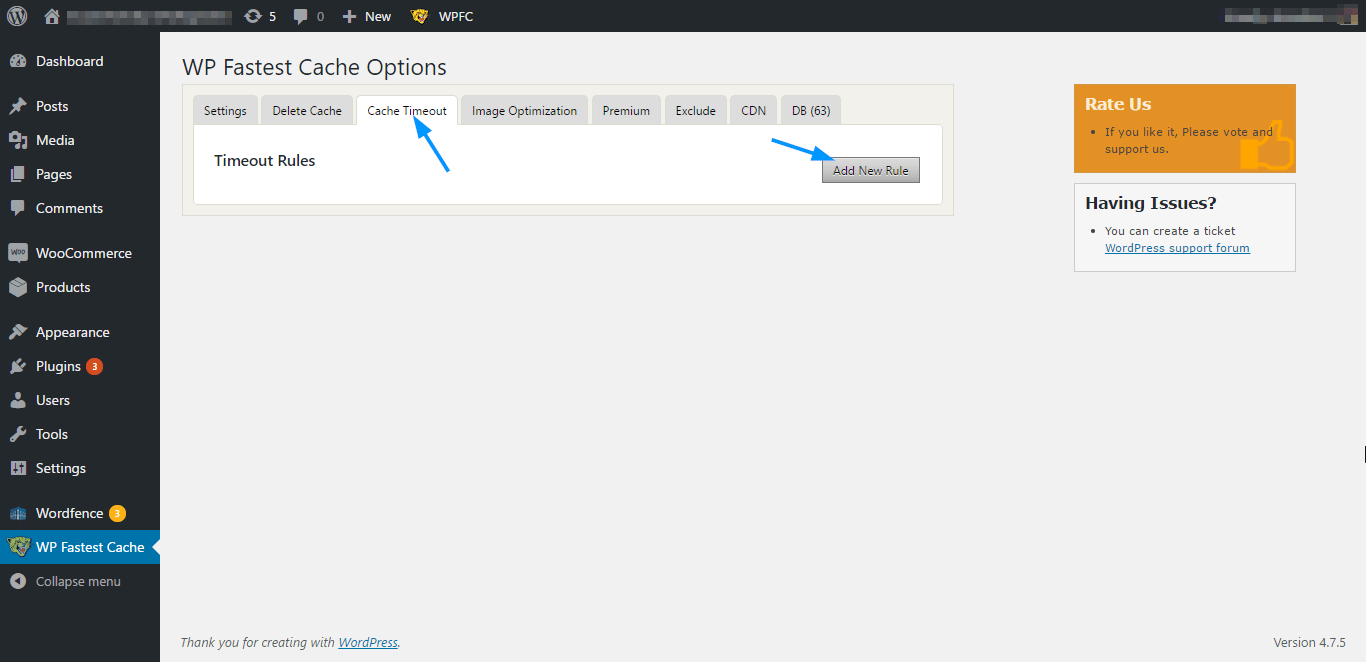
Task: Click the Version 4.7.5 footer text
Action: tap(1309, 643)
